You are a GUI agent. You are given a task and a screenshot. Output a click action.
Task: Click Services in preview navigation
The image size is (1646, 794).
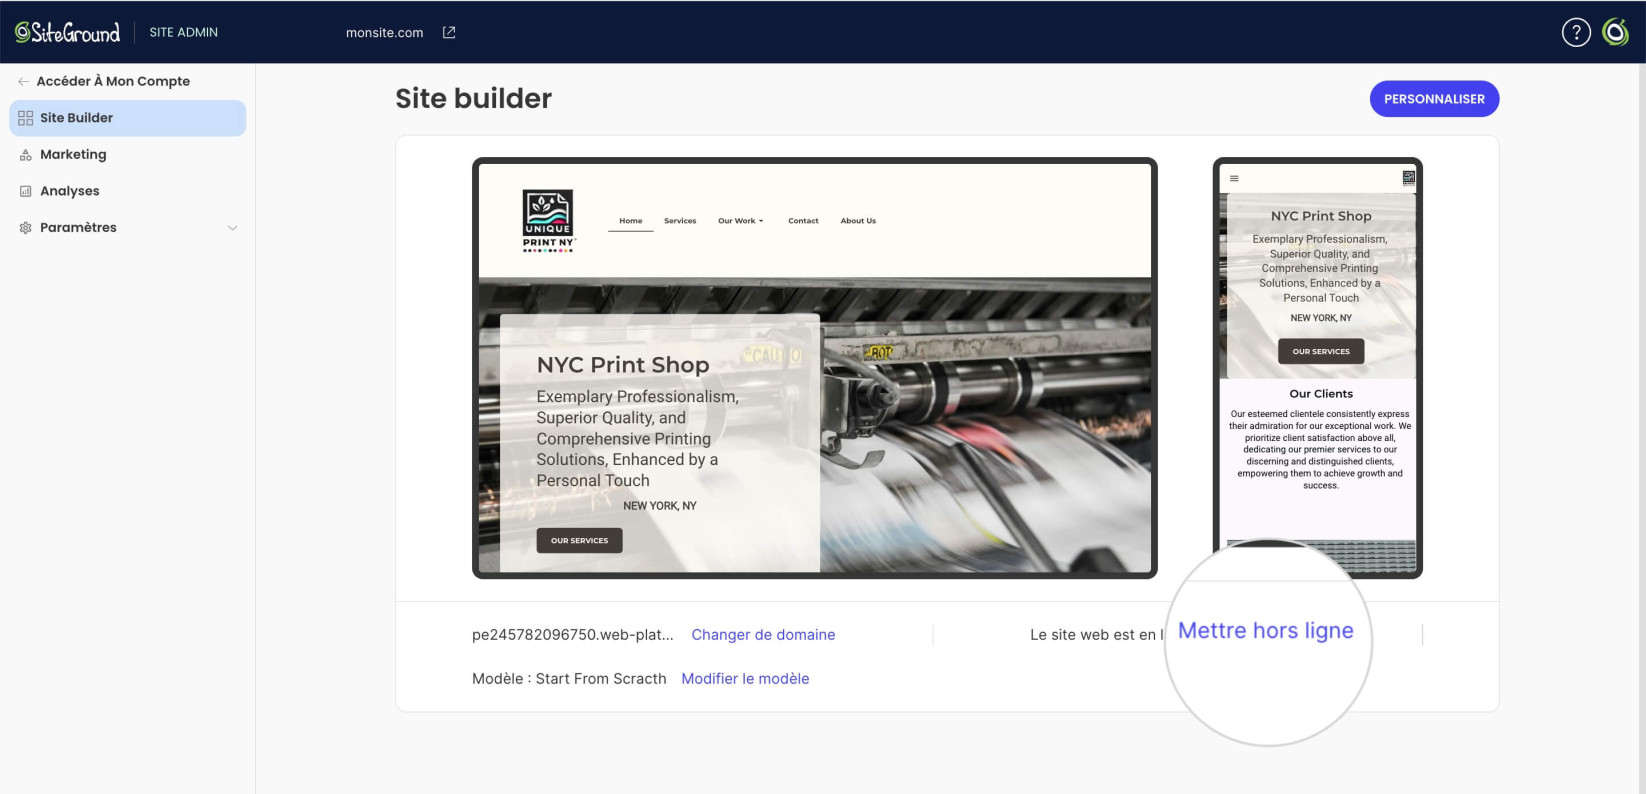[680, 221]
